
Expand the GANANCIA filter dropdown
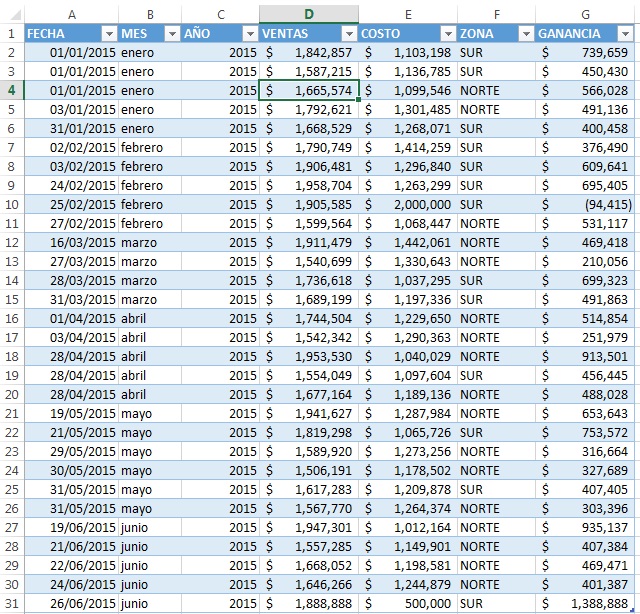(623, 33)
